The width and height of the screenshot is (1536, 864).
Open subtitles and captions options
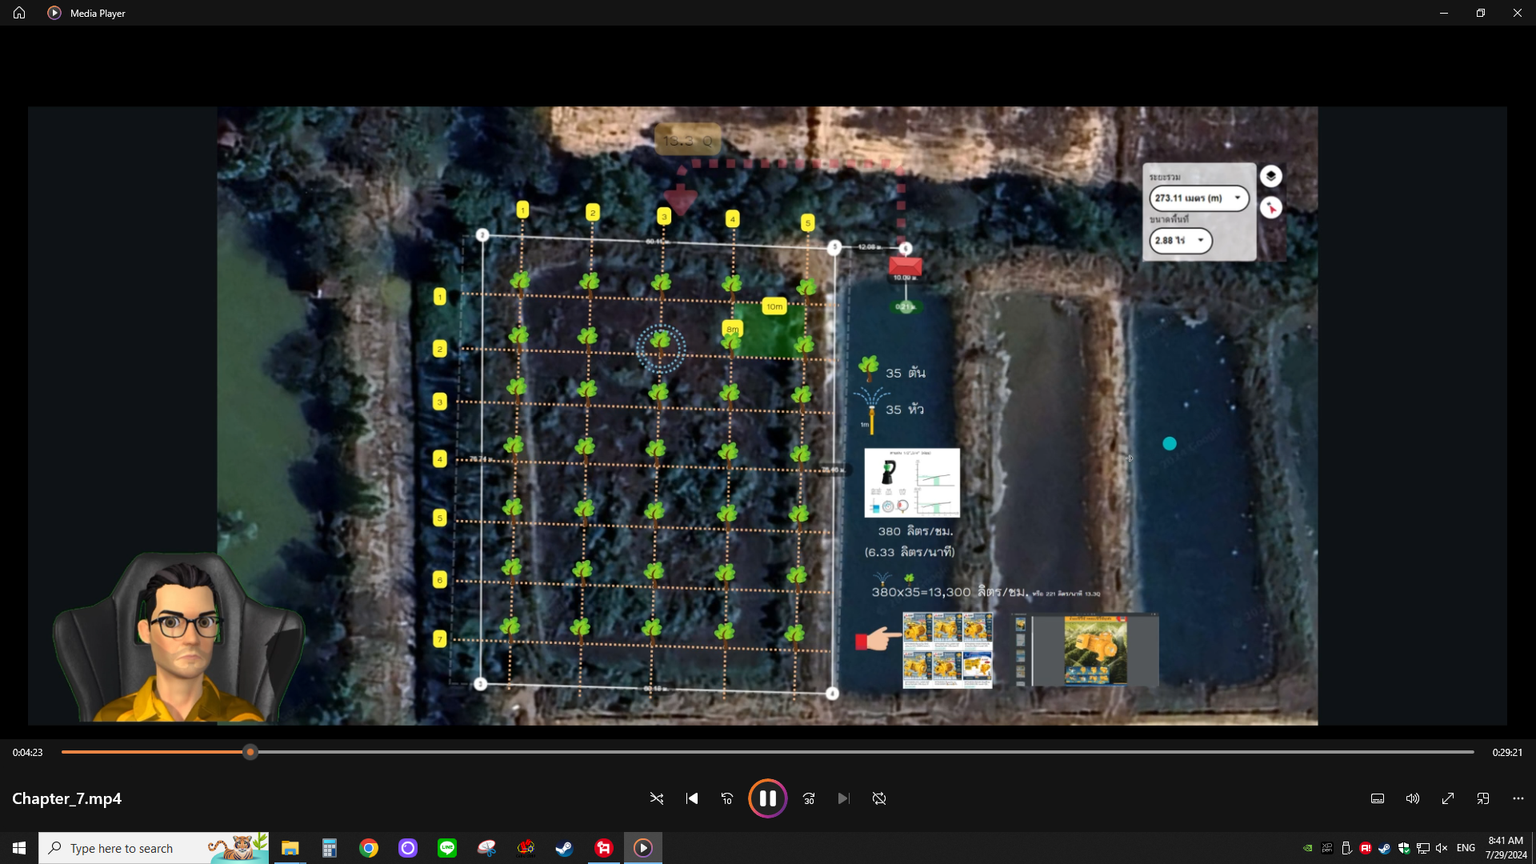[1377, 798]
